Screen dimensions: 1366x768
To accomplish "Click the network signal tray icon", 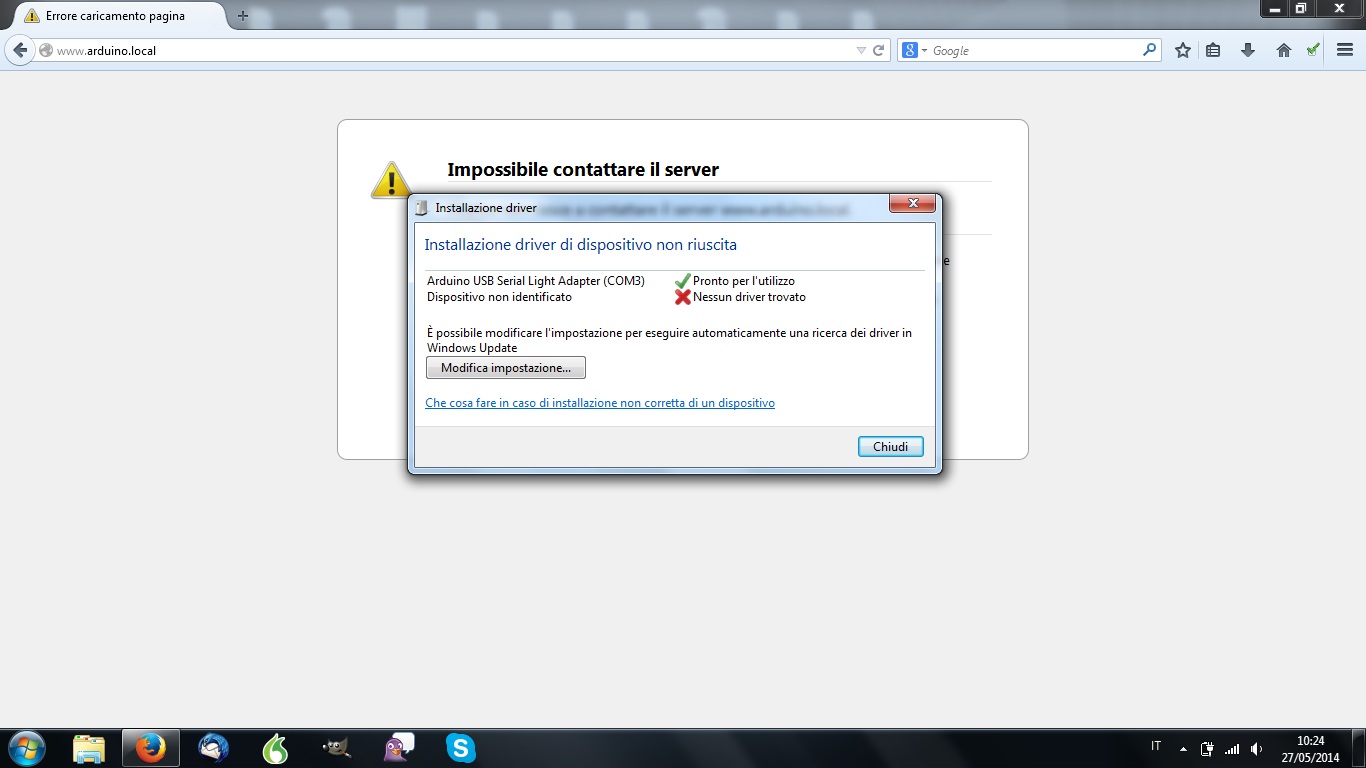I will 1232,749.
